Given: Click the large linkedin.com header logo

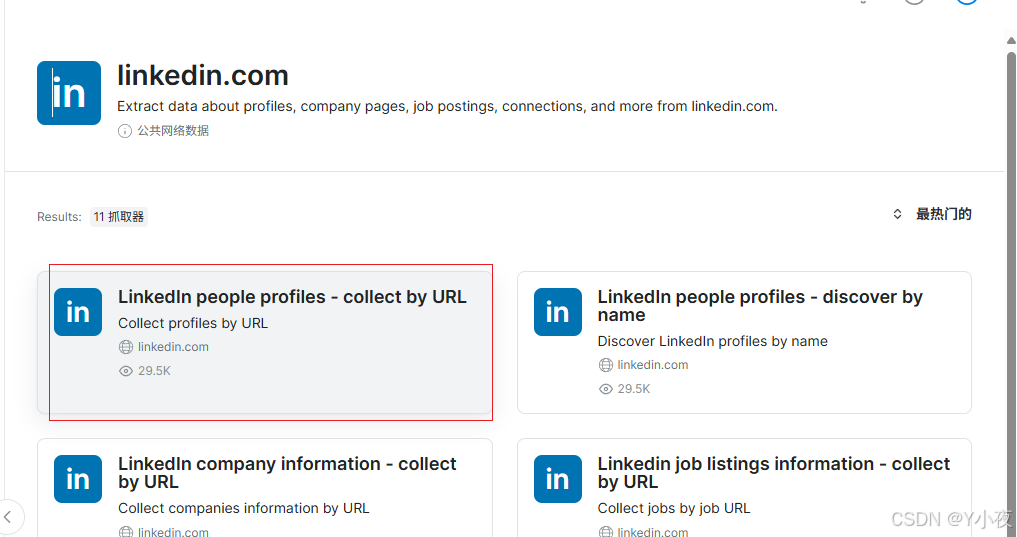Looking at the screenshot, I should point(69,93).
